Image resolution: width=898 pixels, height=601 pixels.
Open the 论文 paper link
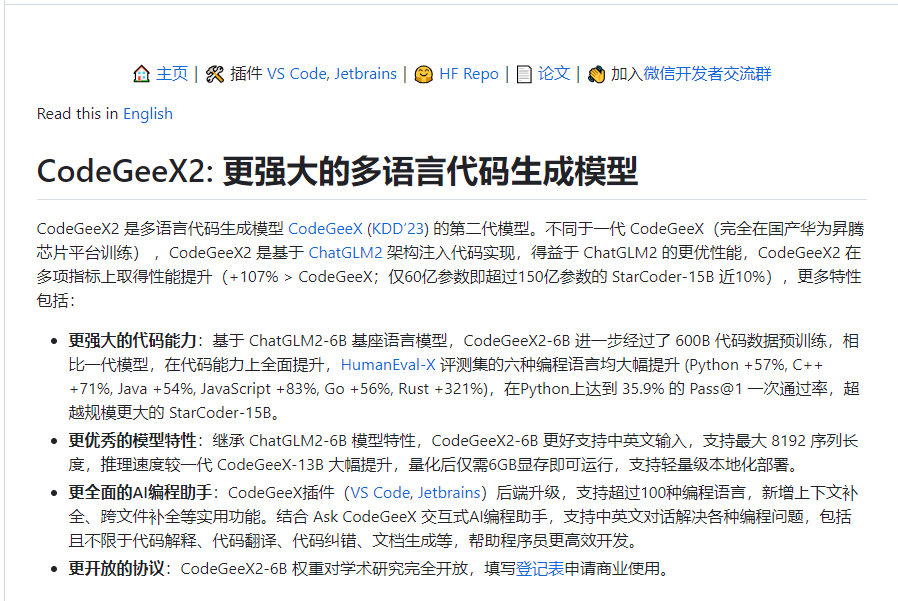(554, 74)
